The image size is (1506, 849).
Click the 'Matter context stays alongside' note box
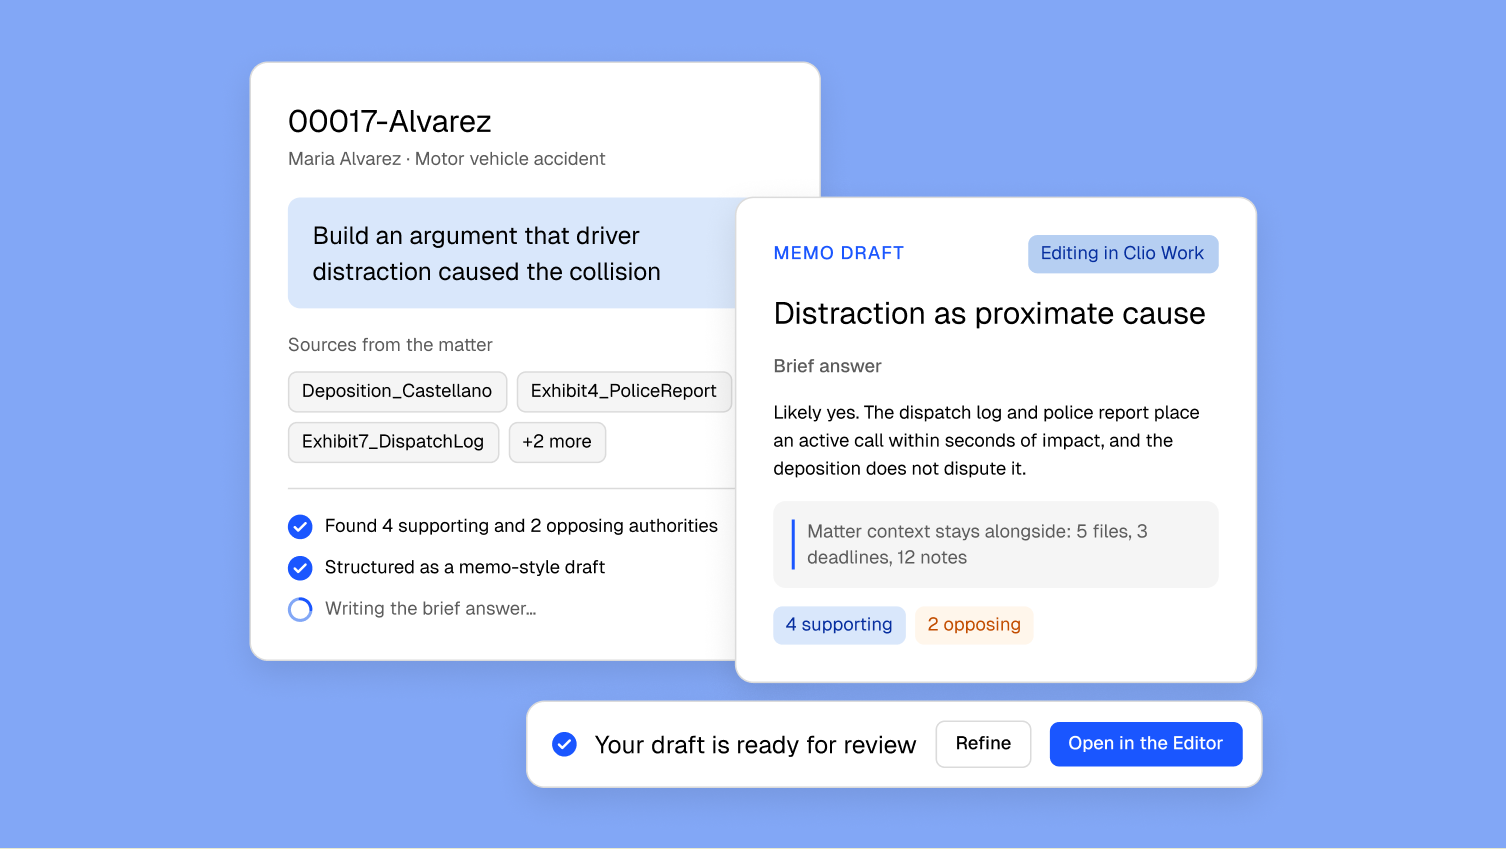(x=996, y=544)
